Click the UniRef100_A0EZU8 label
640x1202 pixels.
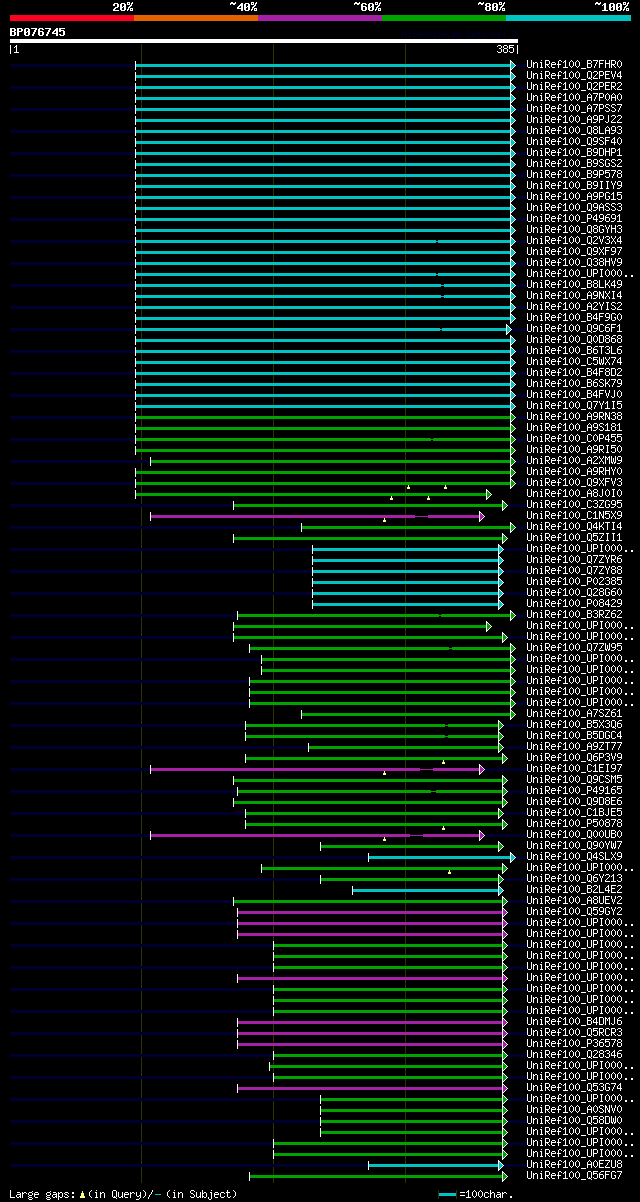tap(574, 1164)
